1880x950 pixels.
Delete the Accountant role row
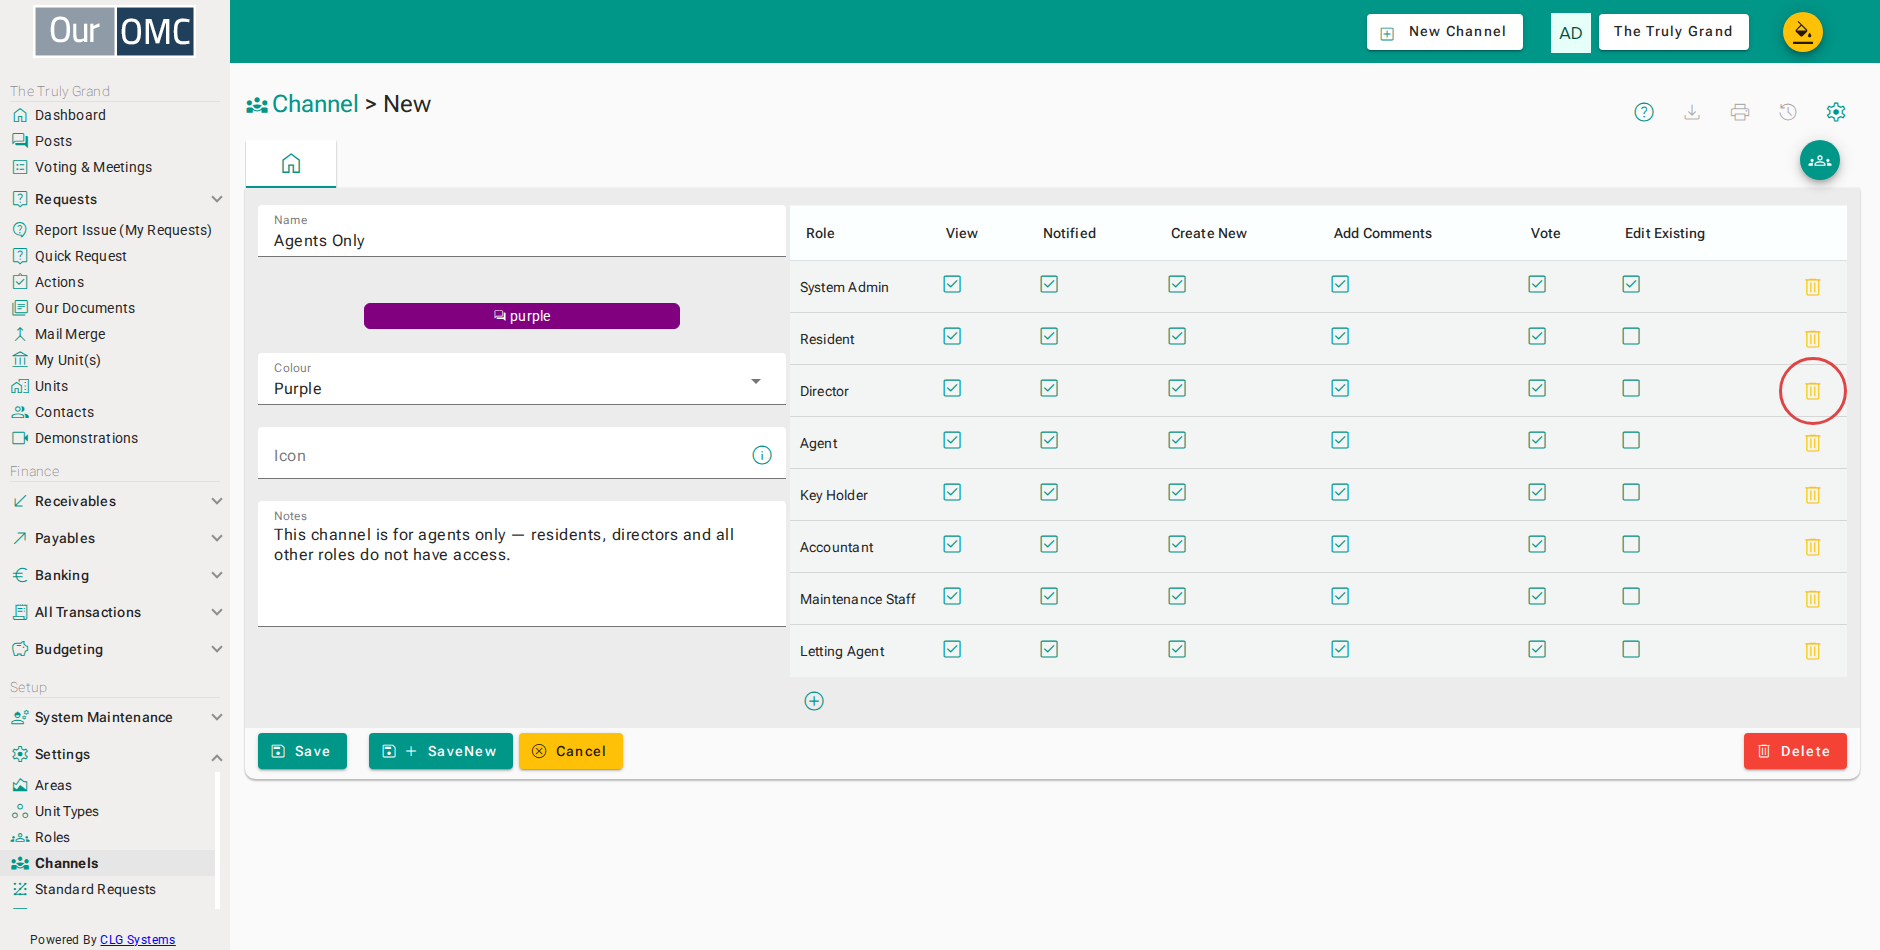pos(1812,547)
